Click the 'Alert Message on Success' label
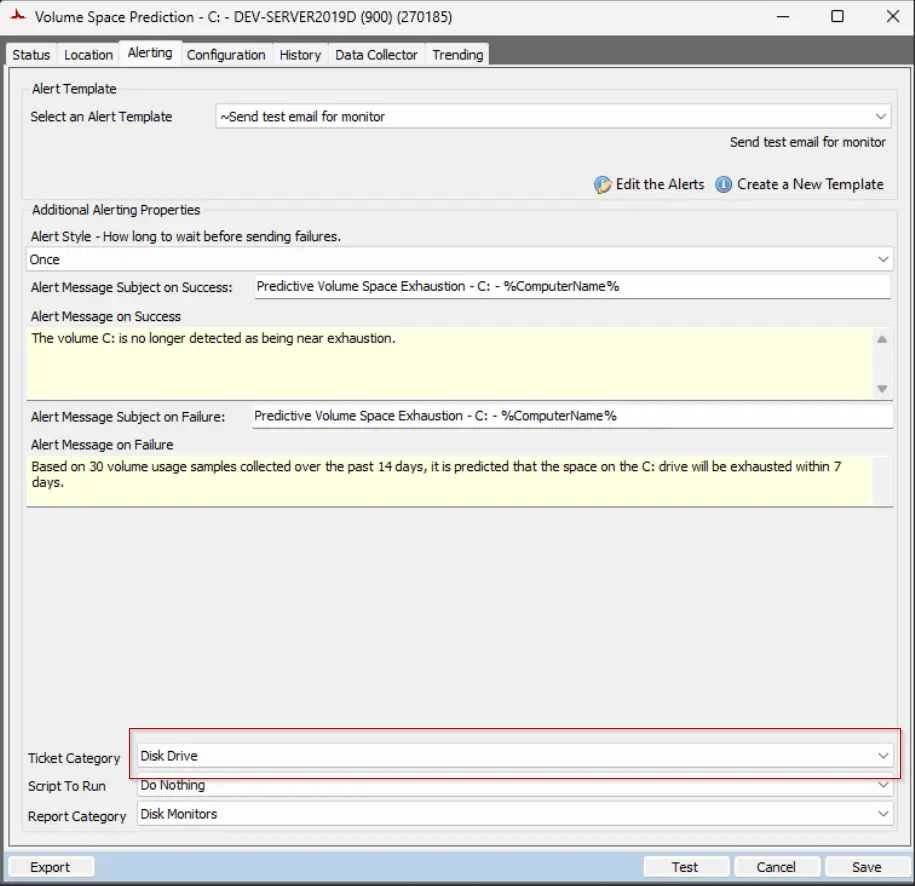The image size is (915, 886). click(106, 316)
